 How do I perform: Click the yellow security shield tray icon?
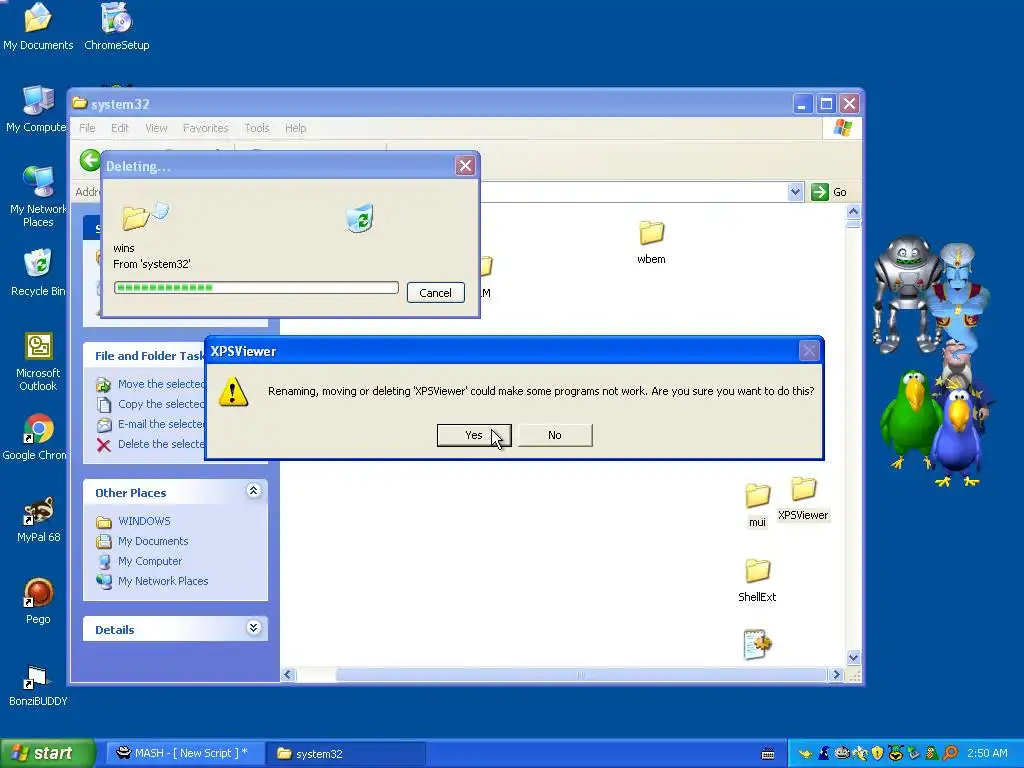coord(878,753)
